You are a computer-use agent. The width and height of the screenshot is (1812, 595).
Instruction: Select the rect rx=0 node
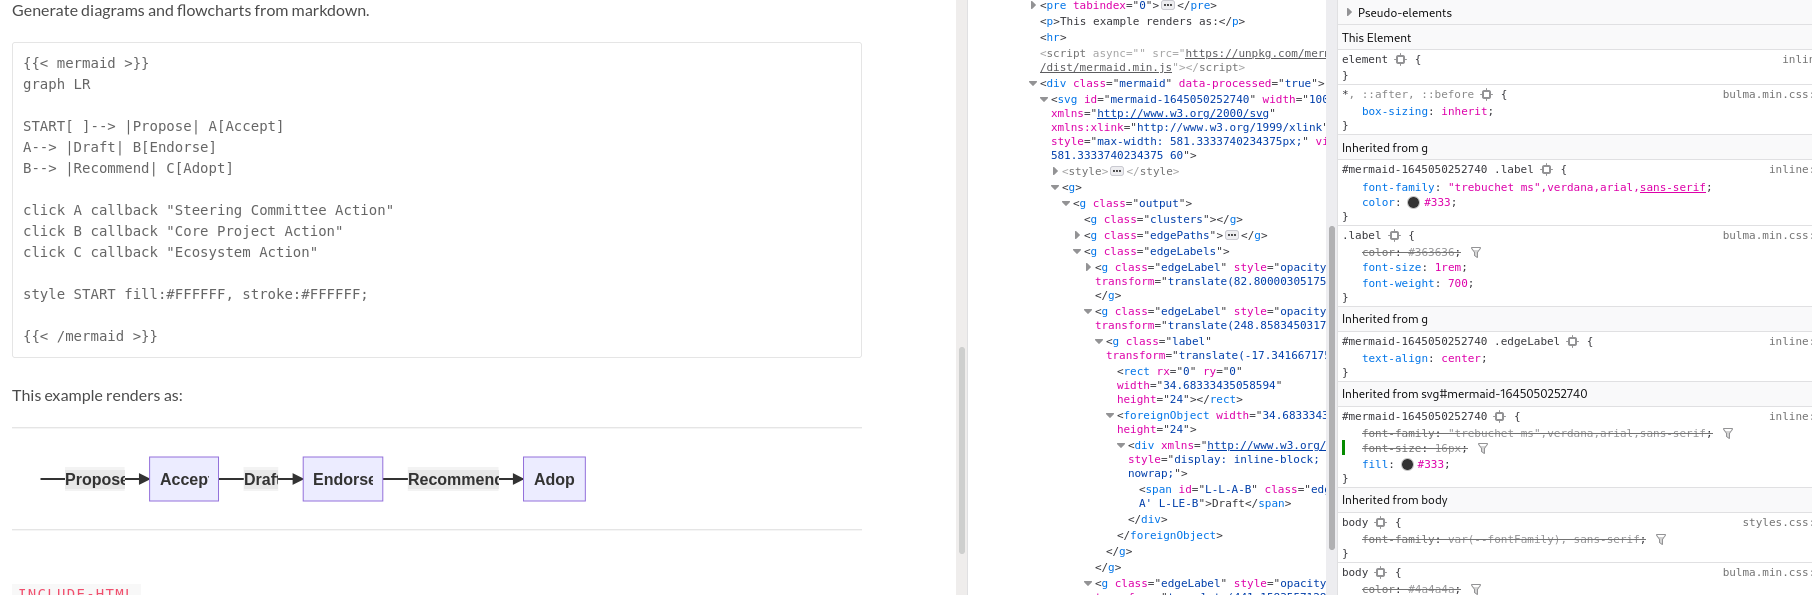point(1199,386)
